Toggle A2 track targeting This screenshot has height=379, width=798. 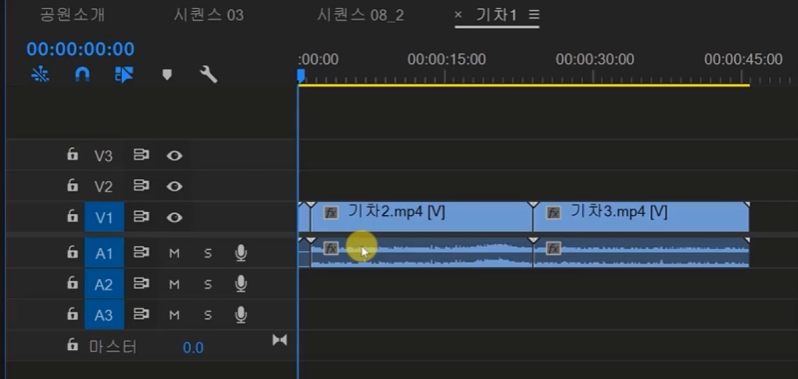pos(104,284)
